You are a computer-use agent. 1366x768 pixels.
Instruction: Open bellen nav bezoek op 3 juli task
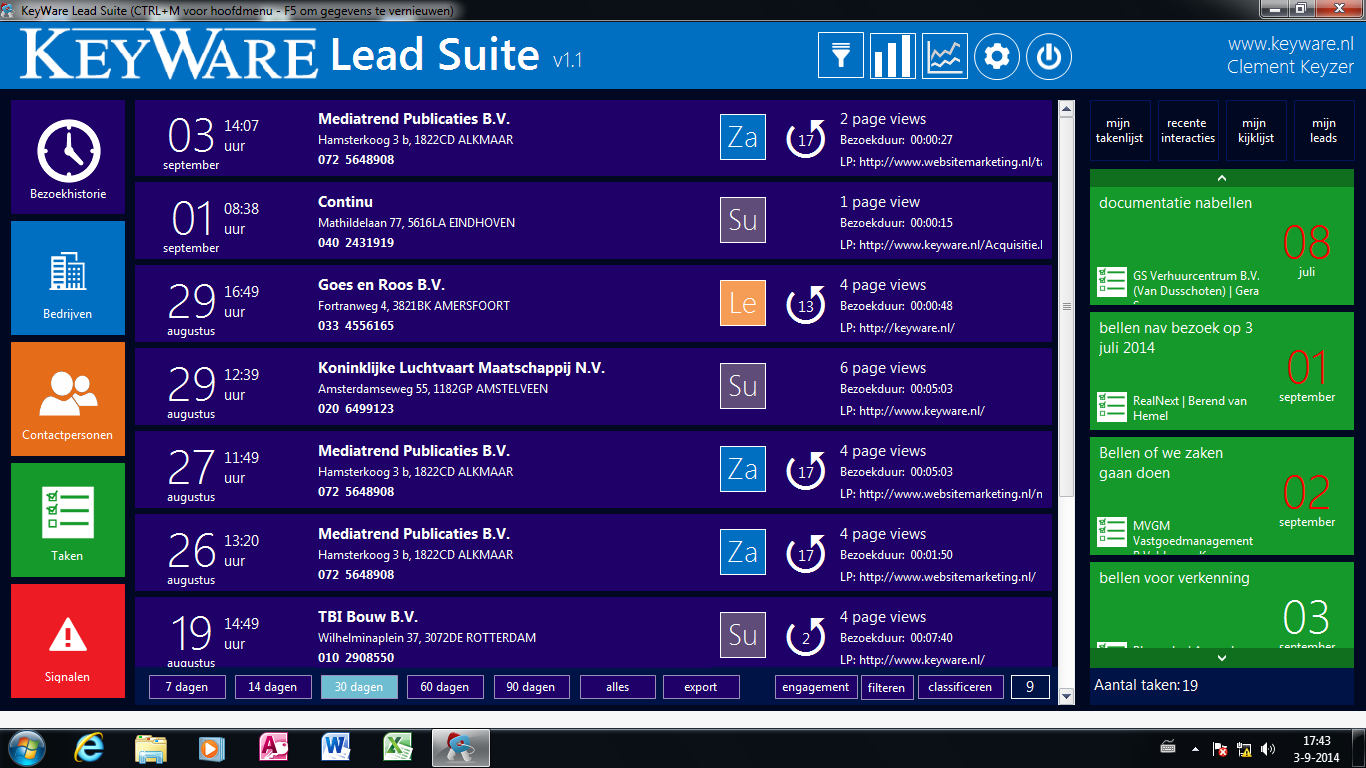click(1221, 372)
